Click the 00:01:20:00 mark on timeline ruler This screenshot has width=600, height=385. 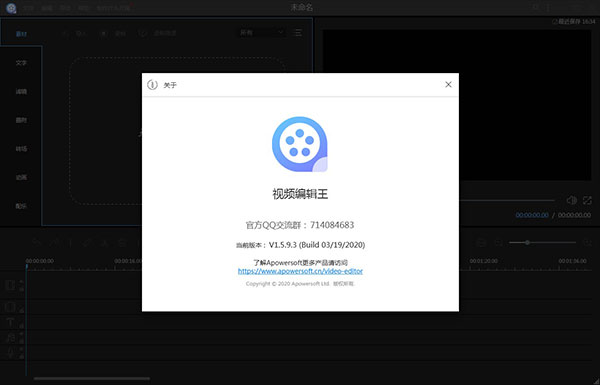pos(484,261)
